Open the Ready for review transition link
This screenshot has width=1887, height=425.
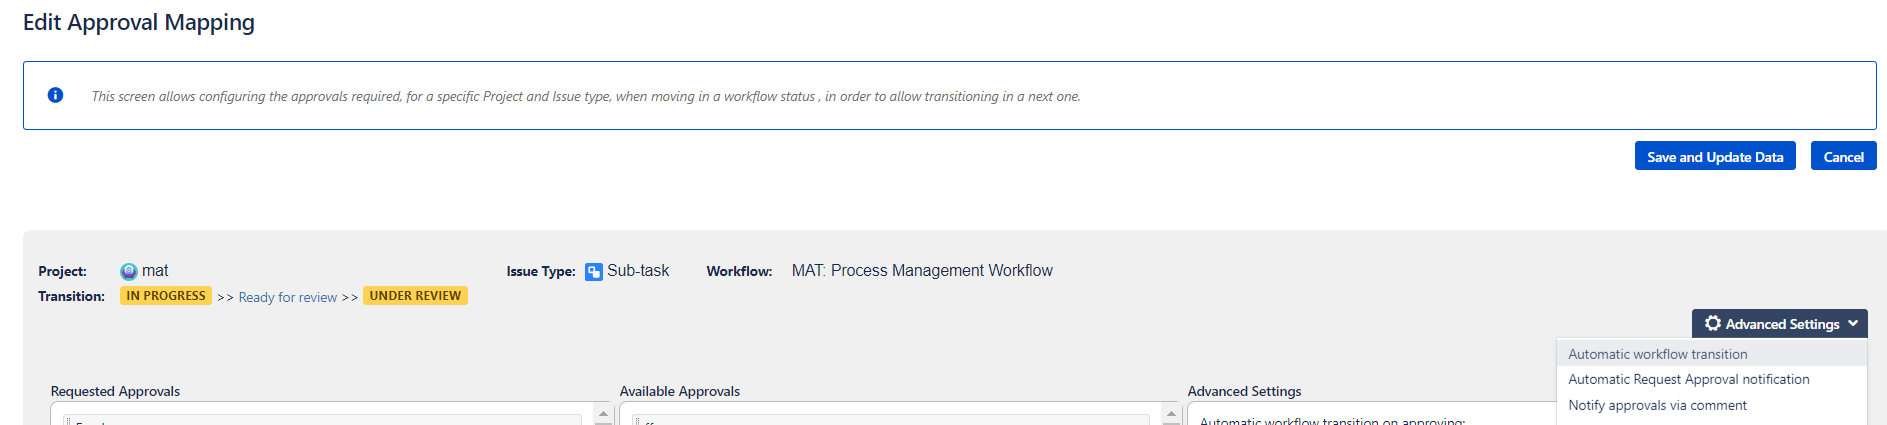click(288, 297)
